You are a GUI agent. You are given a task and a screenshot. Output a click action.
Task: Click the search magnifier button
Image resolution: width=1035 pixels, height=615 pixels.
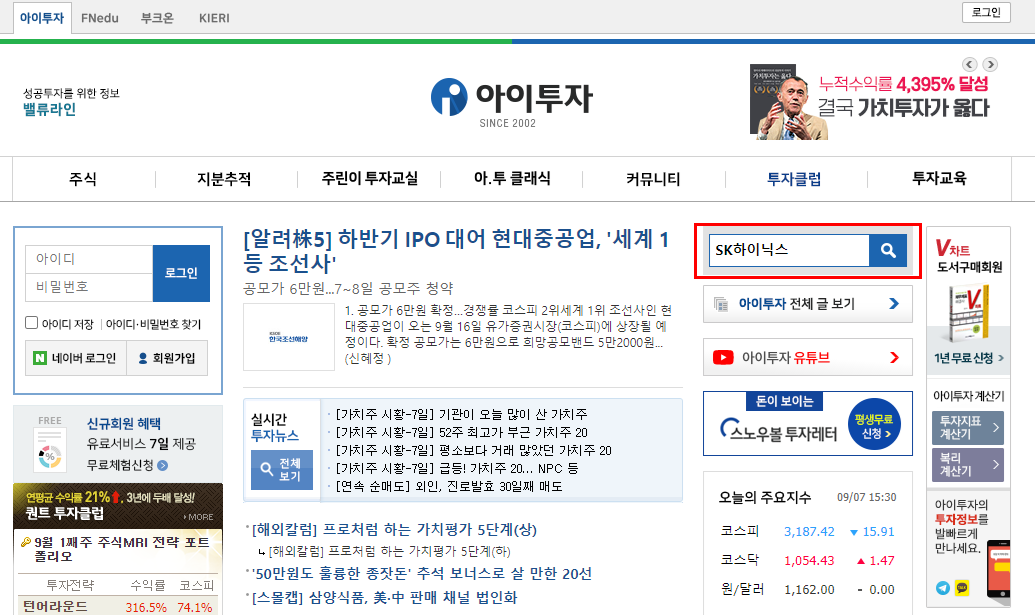point(888,250)
